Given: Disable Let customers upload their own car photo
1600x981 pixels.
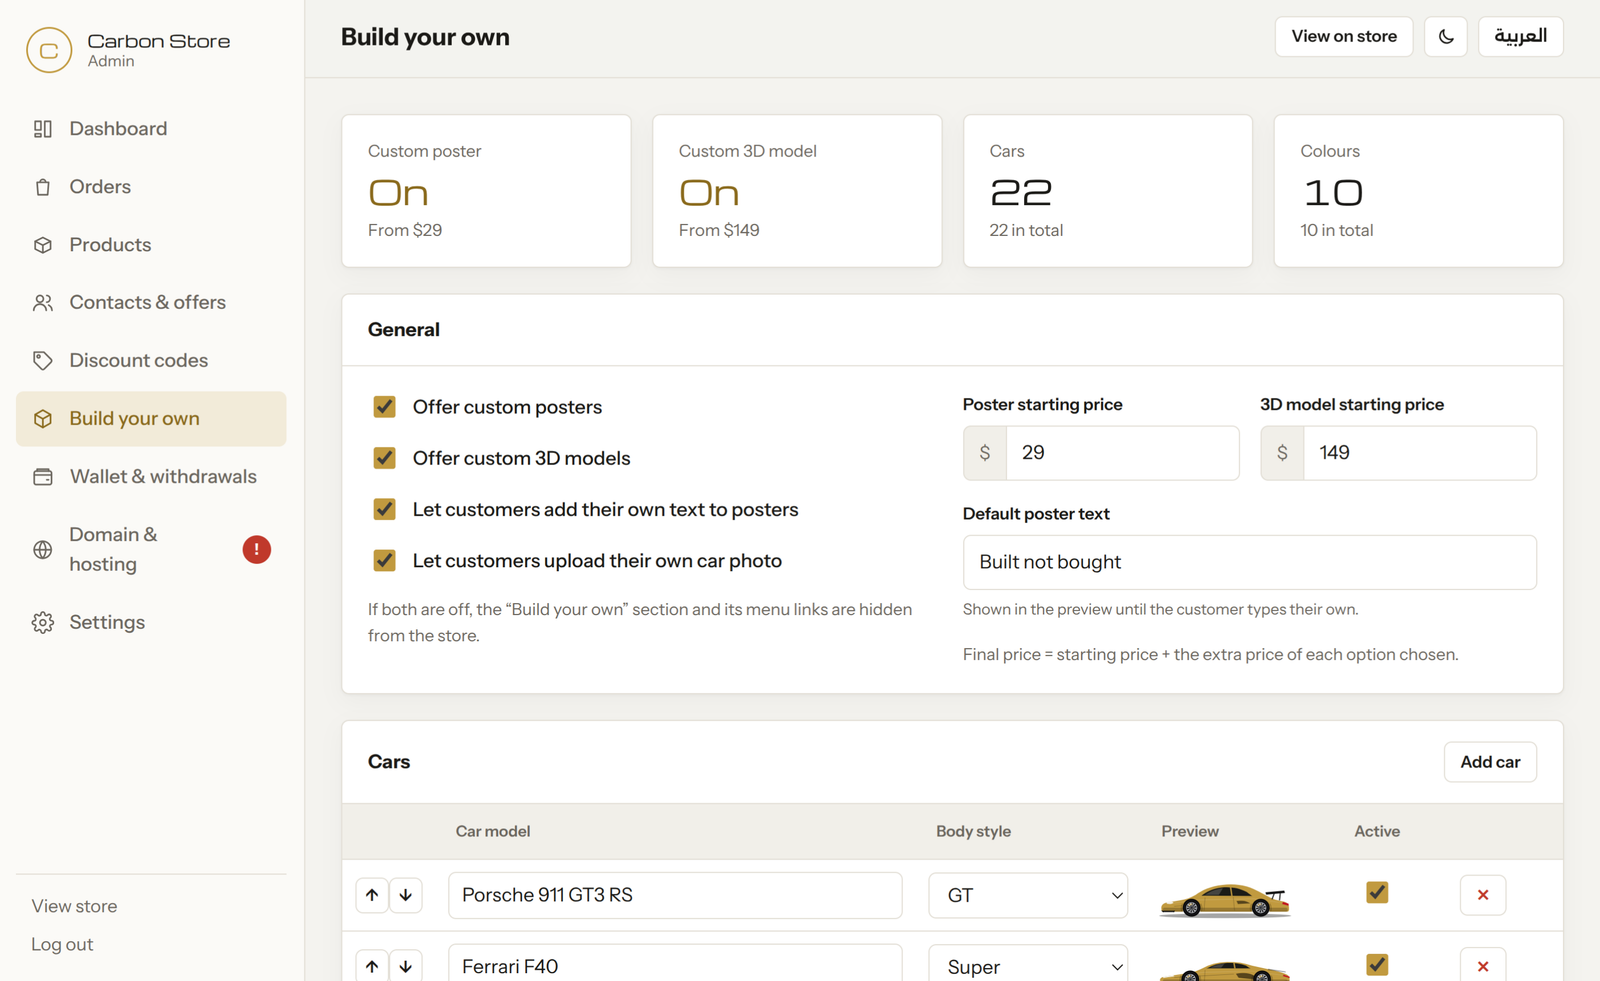Looking at the screenshot, I should point(384,560).
